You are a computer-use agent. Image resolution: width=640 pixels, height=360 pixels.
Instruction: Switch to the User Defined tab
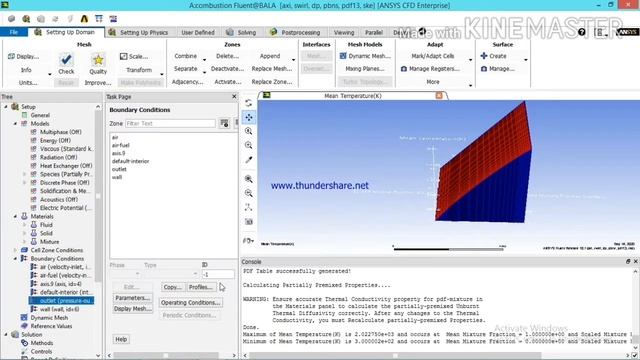coord(198,32)
